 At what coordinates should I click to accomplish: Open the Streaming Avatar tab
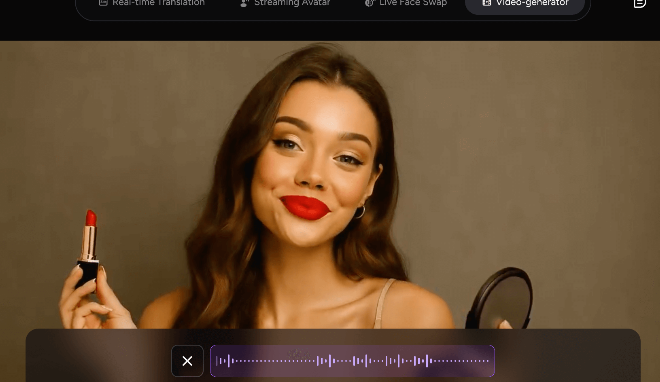coord(285,3)
